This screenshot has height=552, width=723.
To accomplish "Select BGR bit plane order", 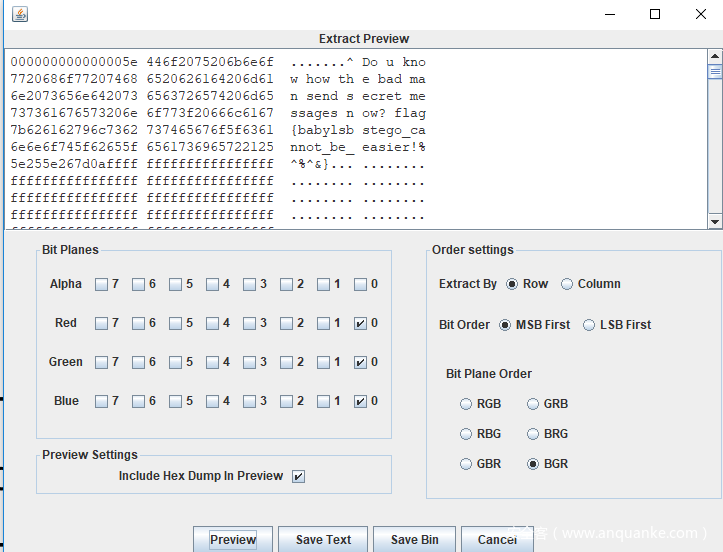I will pos(532,464).
